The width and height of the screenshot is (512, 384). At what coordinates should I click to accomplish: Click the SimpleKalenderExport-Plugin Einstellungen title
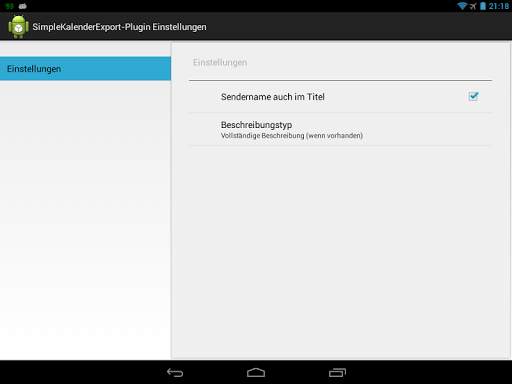pos(119,27)
